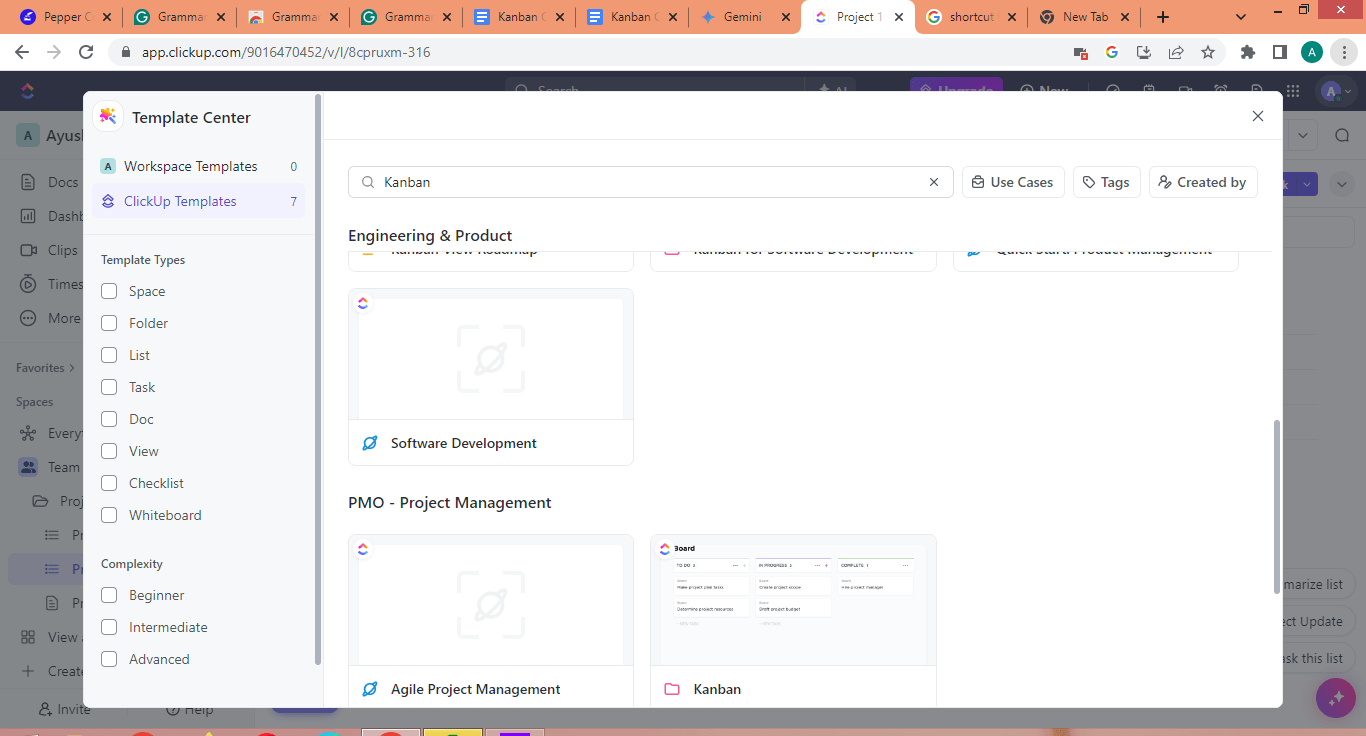Go back in browser
Image resolution: width=1366 pixels, height=736 pixels.
click(x=22, y=52)
